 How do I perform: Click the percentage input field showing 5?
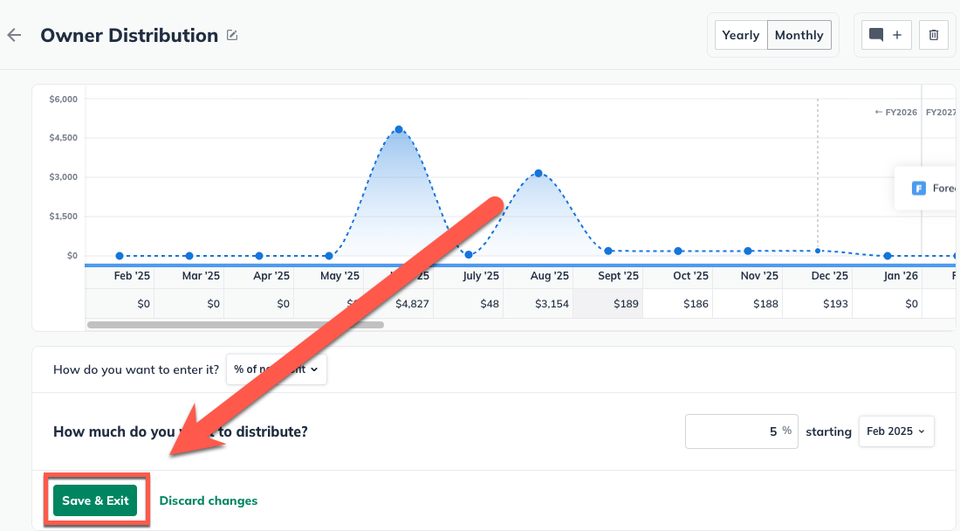(741, 431)
